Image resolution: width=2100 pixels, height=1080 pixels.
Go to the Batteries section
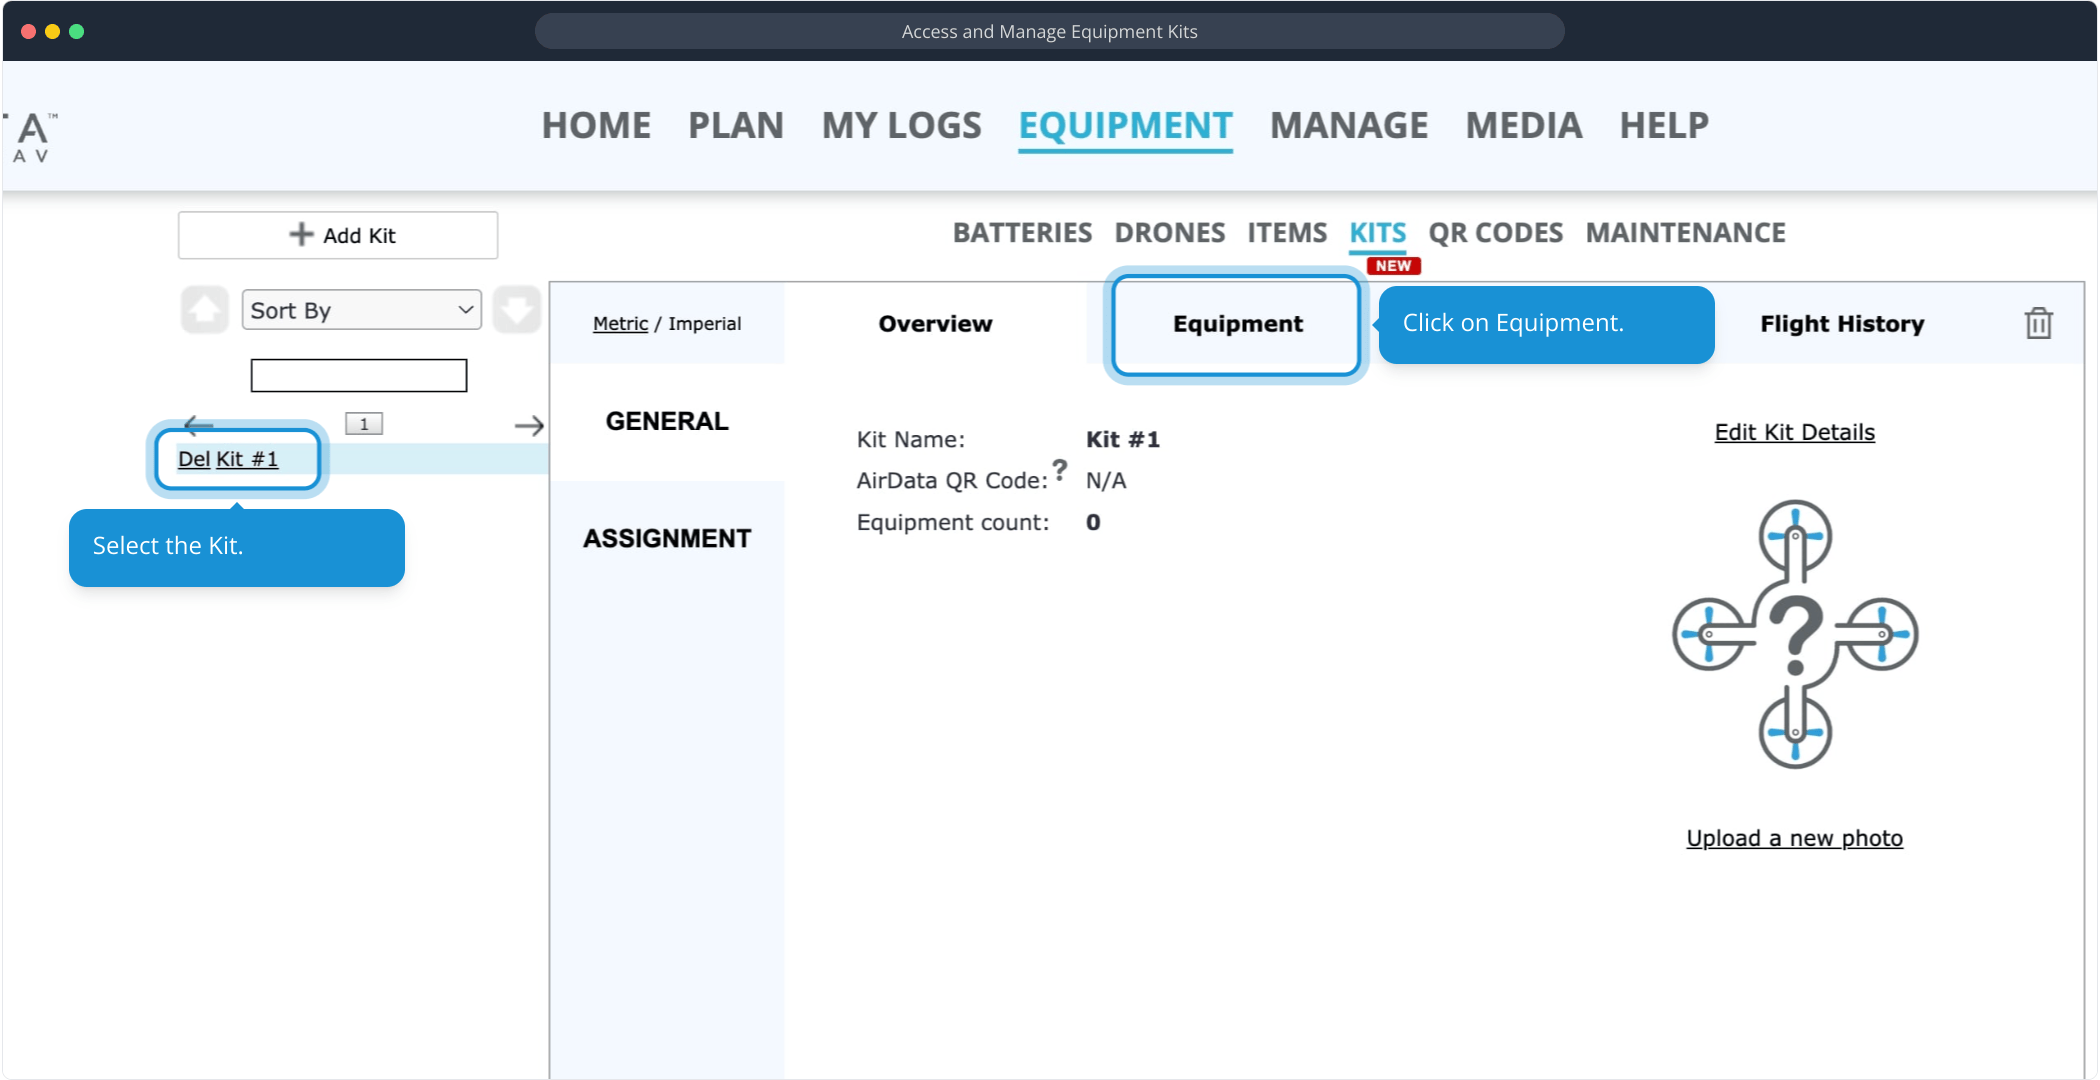tap(1022, 233)
